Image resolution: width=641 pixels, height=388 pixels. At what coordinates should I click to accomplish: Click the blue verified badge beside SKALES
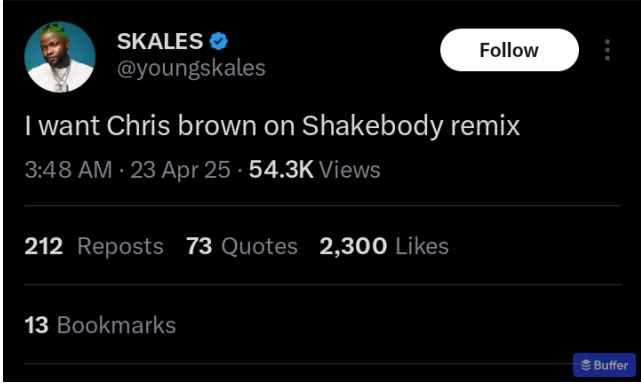pos(219,41)
